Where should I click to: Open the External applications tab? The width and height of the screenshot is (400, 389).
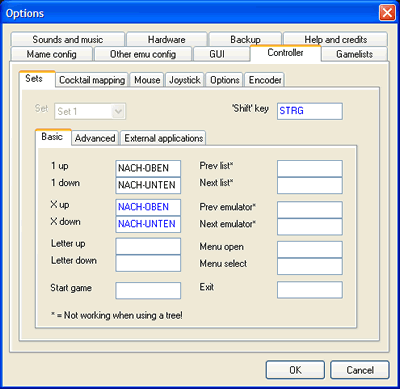(x=164, y=138)
